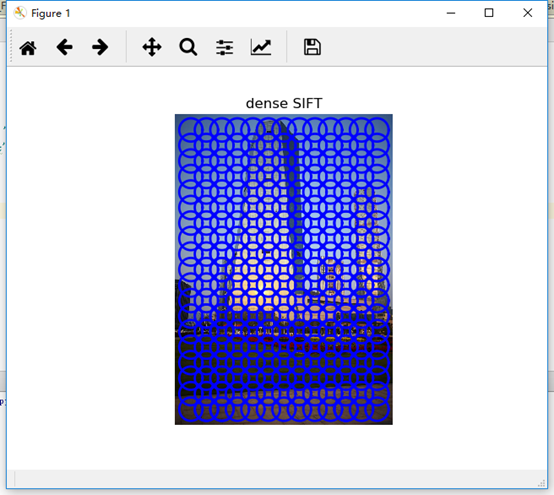Viewport: 554px width, 495px height.
Task: Minimize the Figure 1 window
Action: click(x=451, y=13)
